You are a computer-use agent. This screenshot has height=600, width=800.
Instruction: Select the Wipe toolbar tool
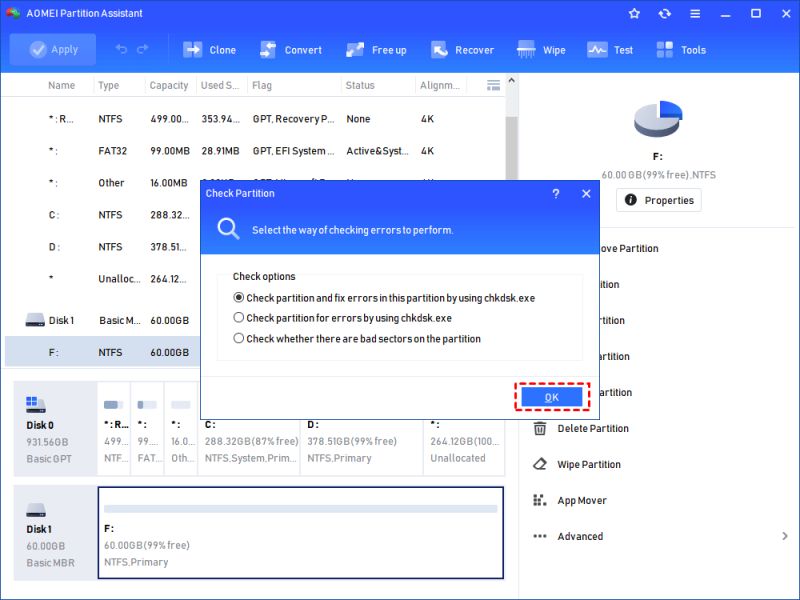(542, 49)
